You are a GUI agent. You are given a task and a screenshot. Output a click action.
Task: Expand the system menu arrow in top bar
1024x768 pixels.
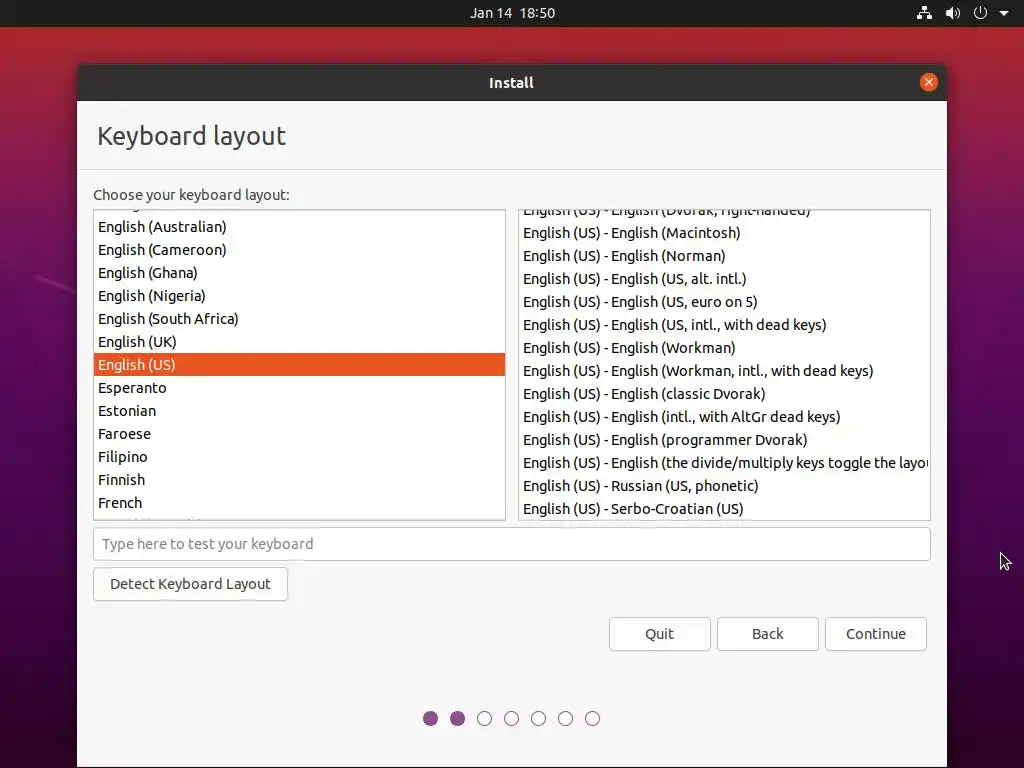[x=1004, y=13]
